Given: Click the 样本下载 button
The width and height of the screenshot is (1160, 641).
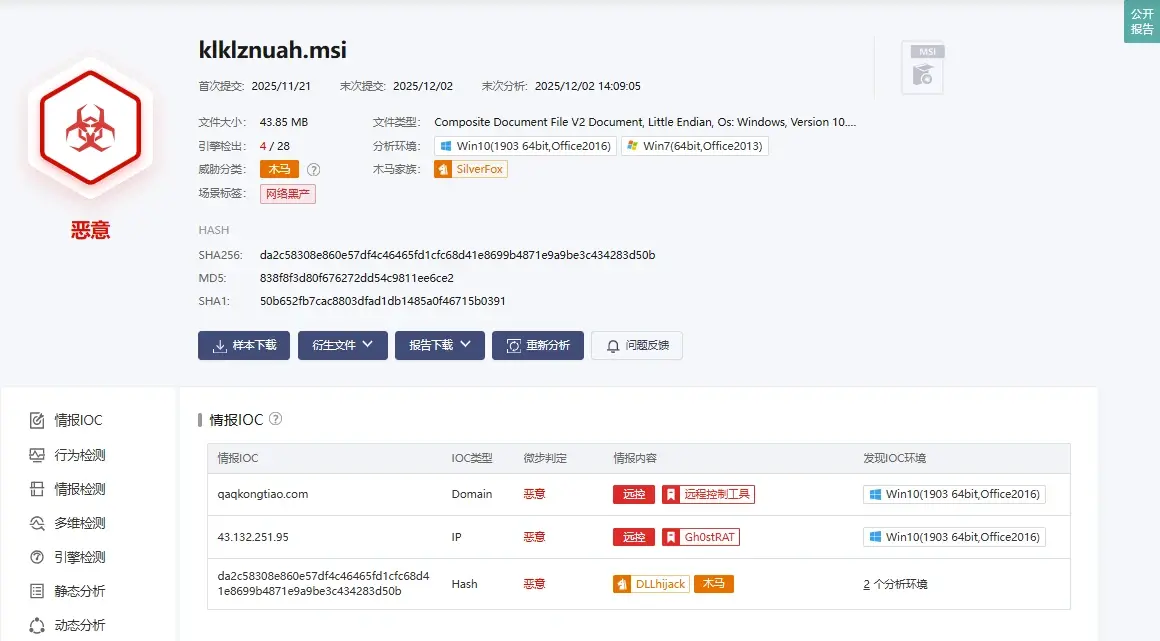Looking at the screenshot, I should click(x=244, y=346).
